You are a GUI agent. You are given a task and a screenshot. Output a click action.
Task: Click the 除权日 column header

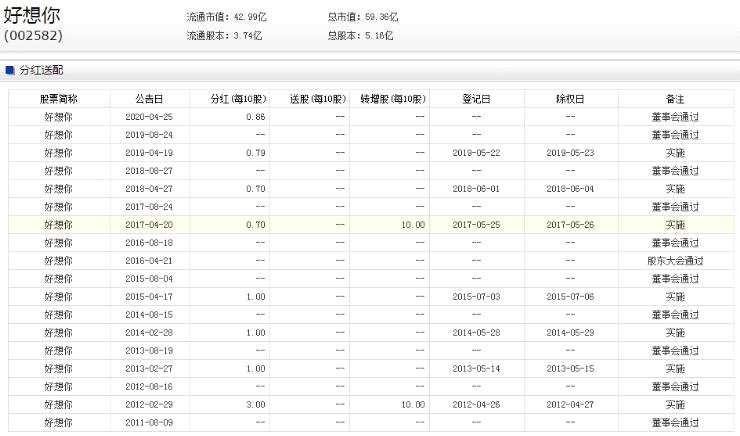pos(570,99)
